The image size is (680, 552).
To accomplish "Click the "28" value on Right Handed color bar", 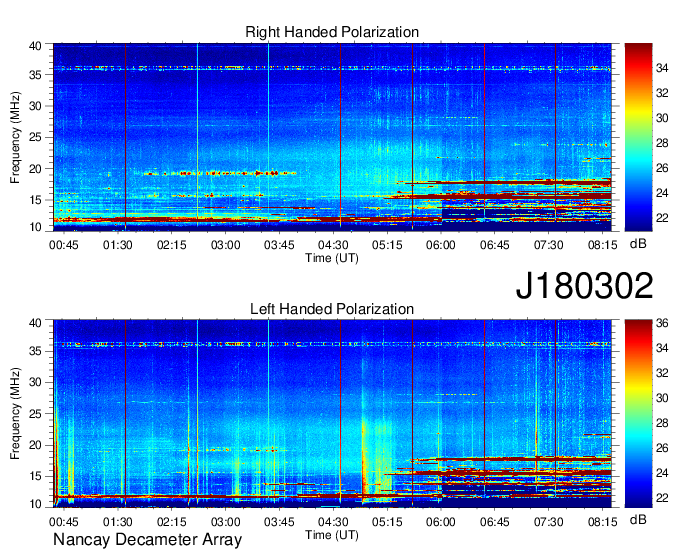I will coord(662,143).
